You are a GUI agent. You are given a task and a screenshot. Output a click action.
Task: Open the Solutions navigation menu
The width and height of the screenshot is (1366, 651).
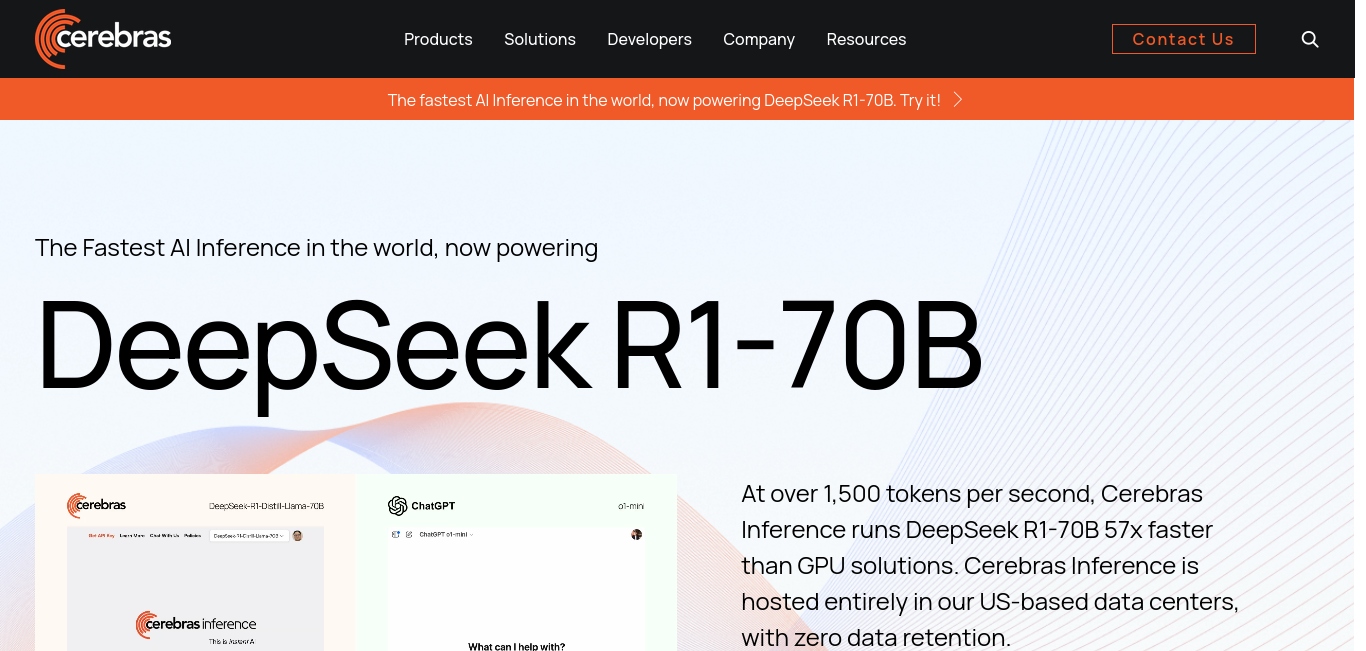(x=540, y=39)
